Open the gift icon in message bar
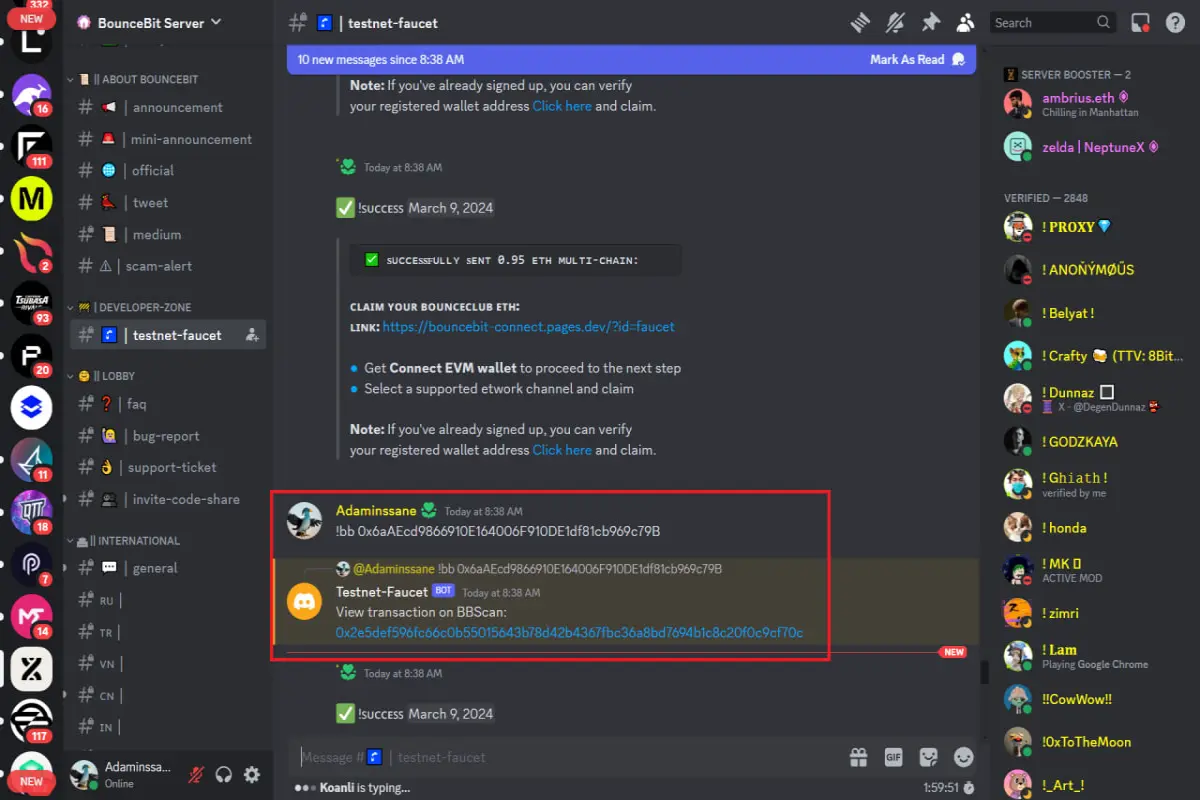 [858, 757]
